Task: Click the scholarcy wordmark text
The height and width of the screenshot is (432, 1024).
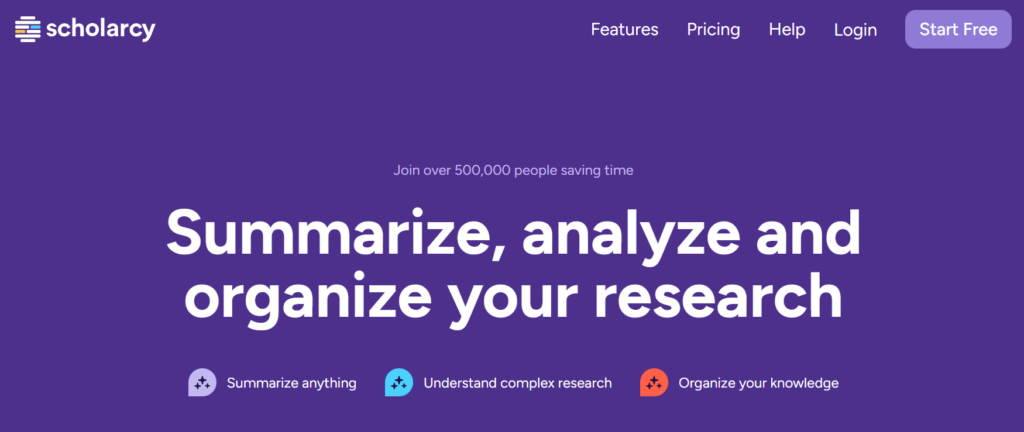Action: point(101,29)
